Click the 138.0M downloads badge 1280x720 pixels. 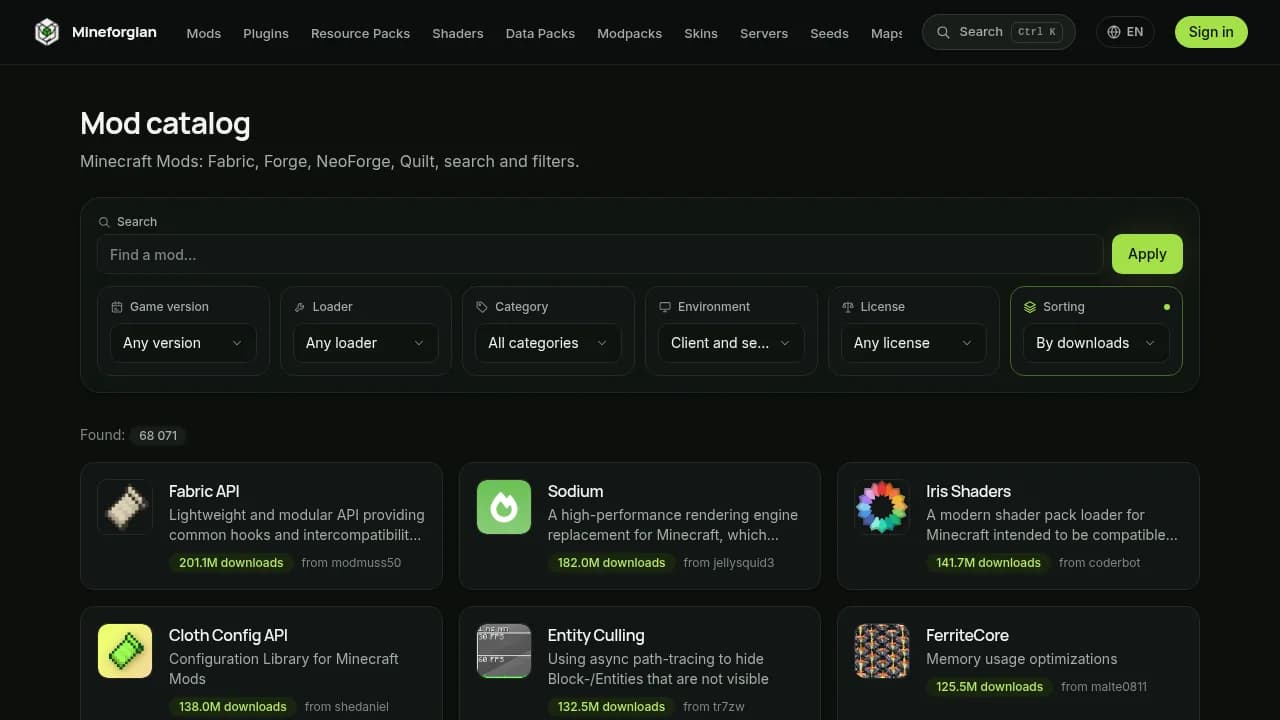(x=233, y=707)
